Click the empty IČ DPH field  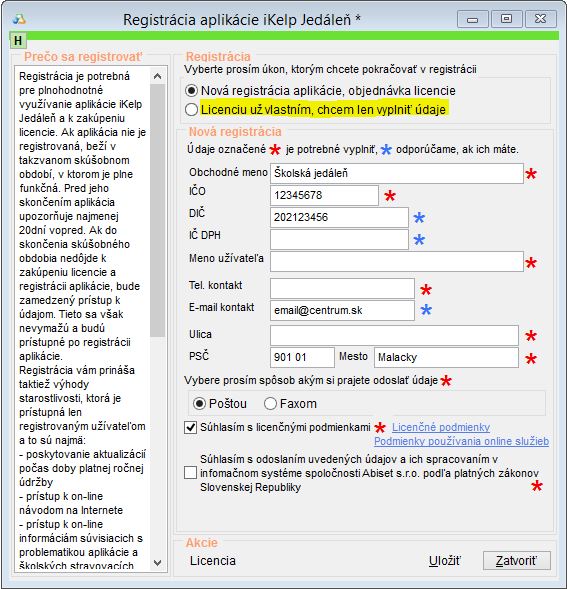339,239
